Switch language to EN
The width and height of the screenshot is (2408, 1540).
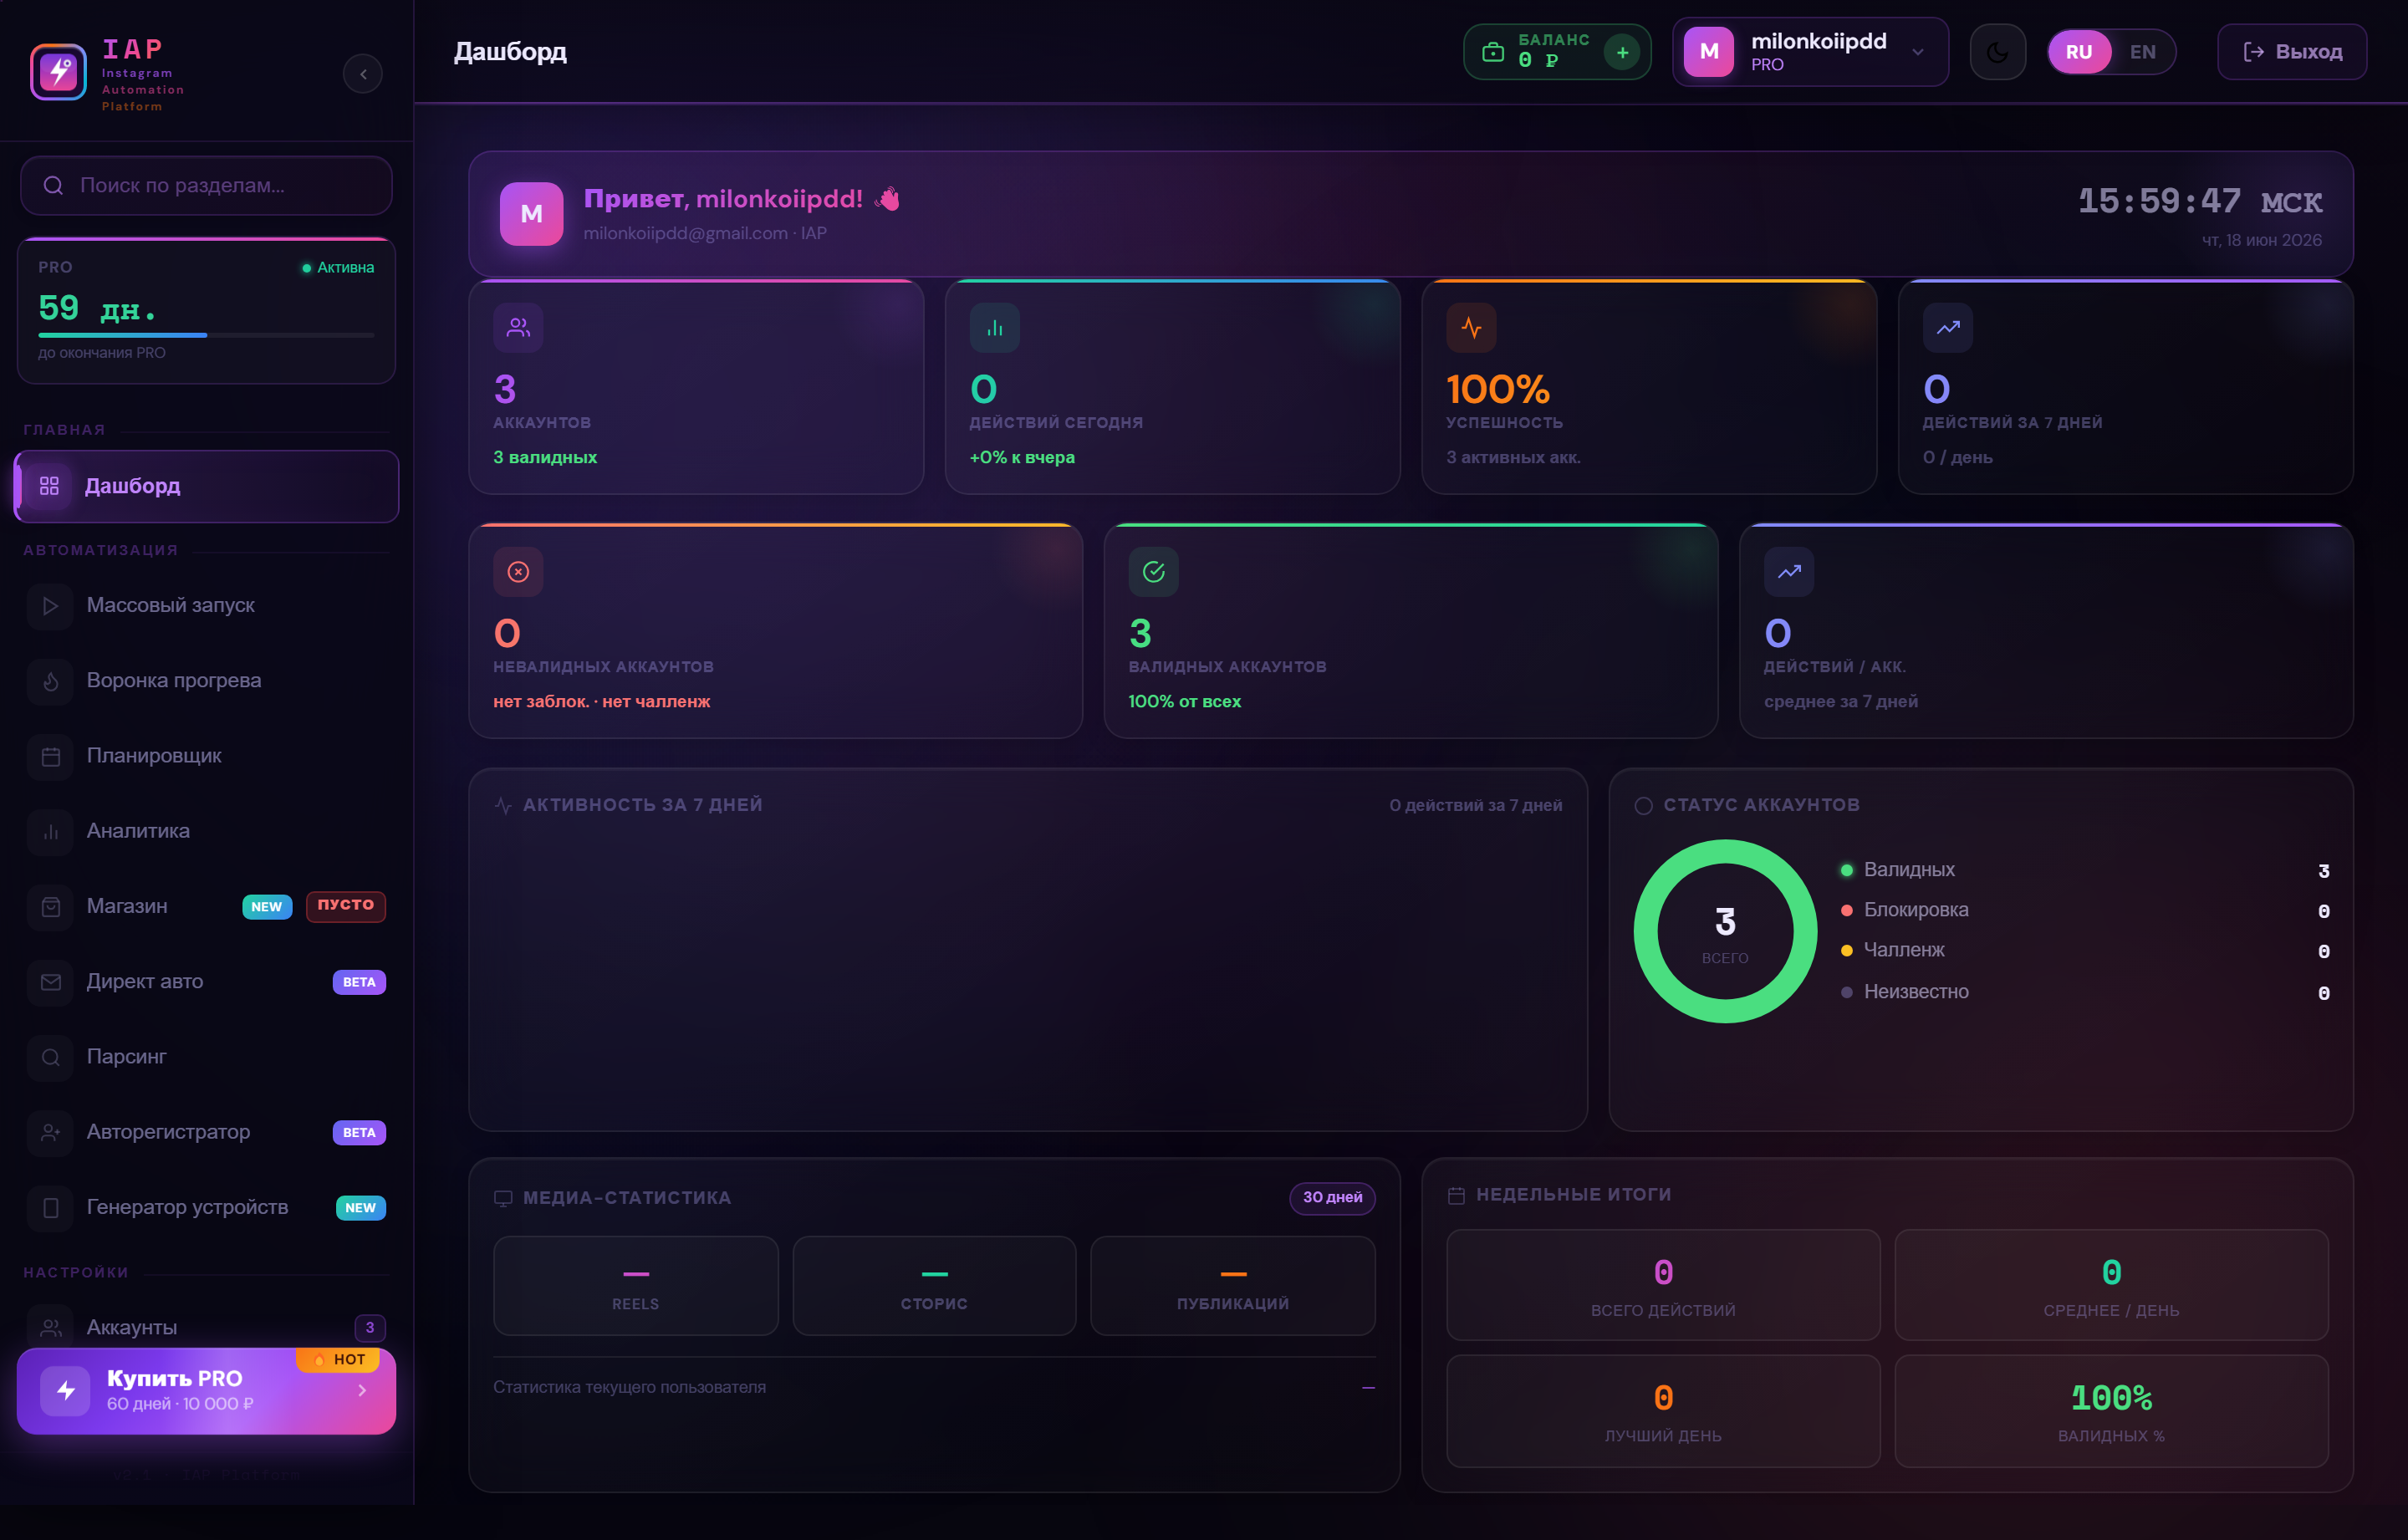[x=2142, y=52]
